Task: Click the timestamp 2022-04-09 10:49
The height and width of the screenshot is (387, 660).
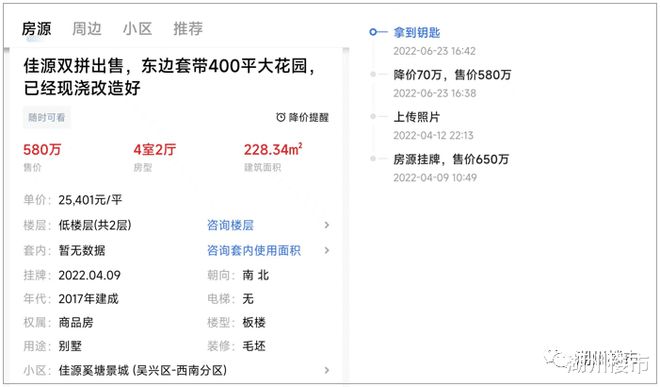Action: pos(435,178)
